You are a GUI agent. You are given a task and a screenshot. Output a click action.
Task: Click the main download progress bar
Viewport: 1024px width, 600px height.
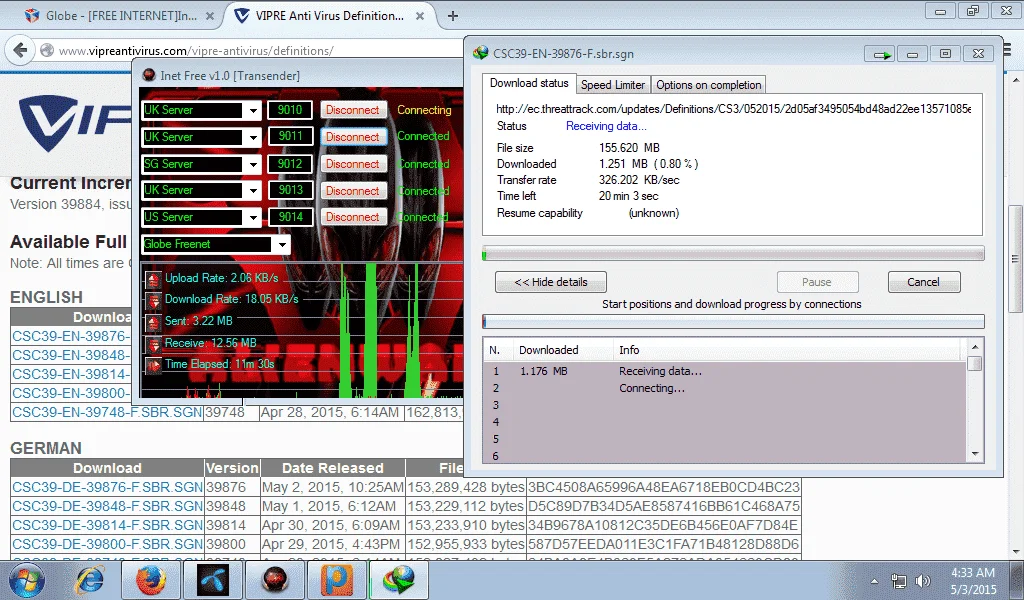733,255
